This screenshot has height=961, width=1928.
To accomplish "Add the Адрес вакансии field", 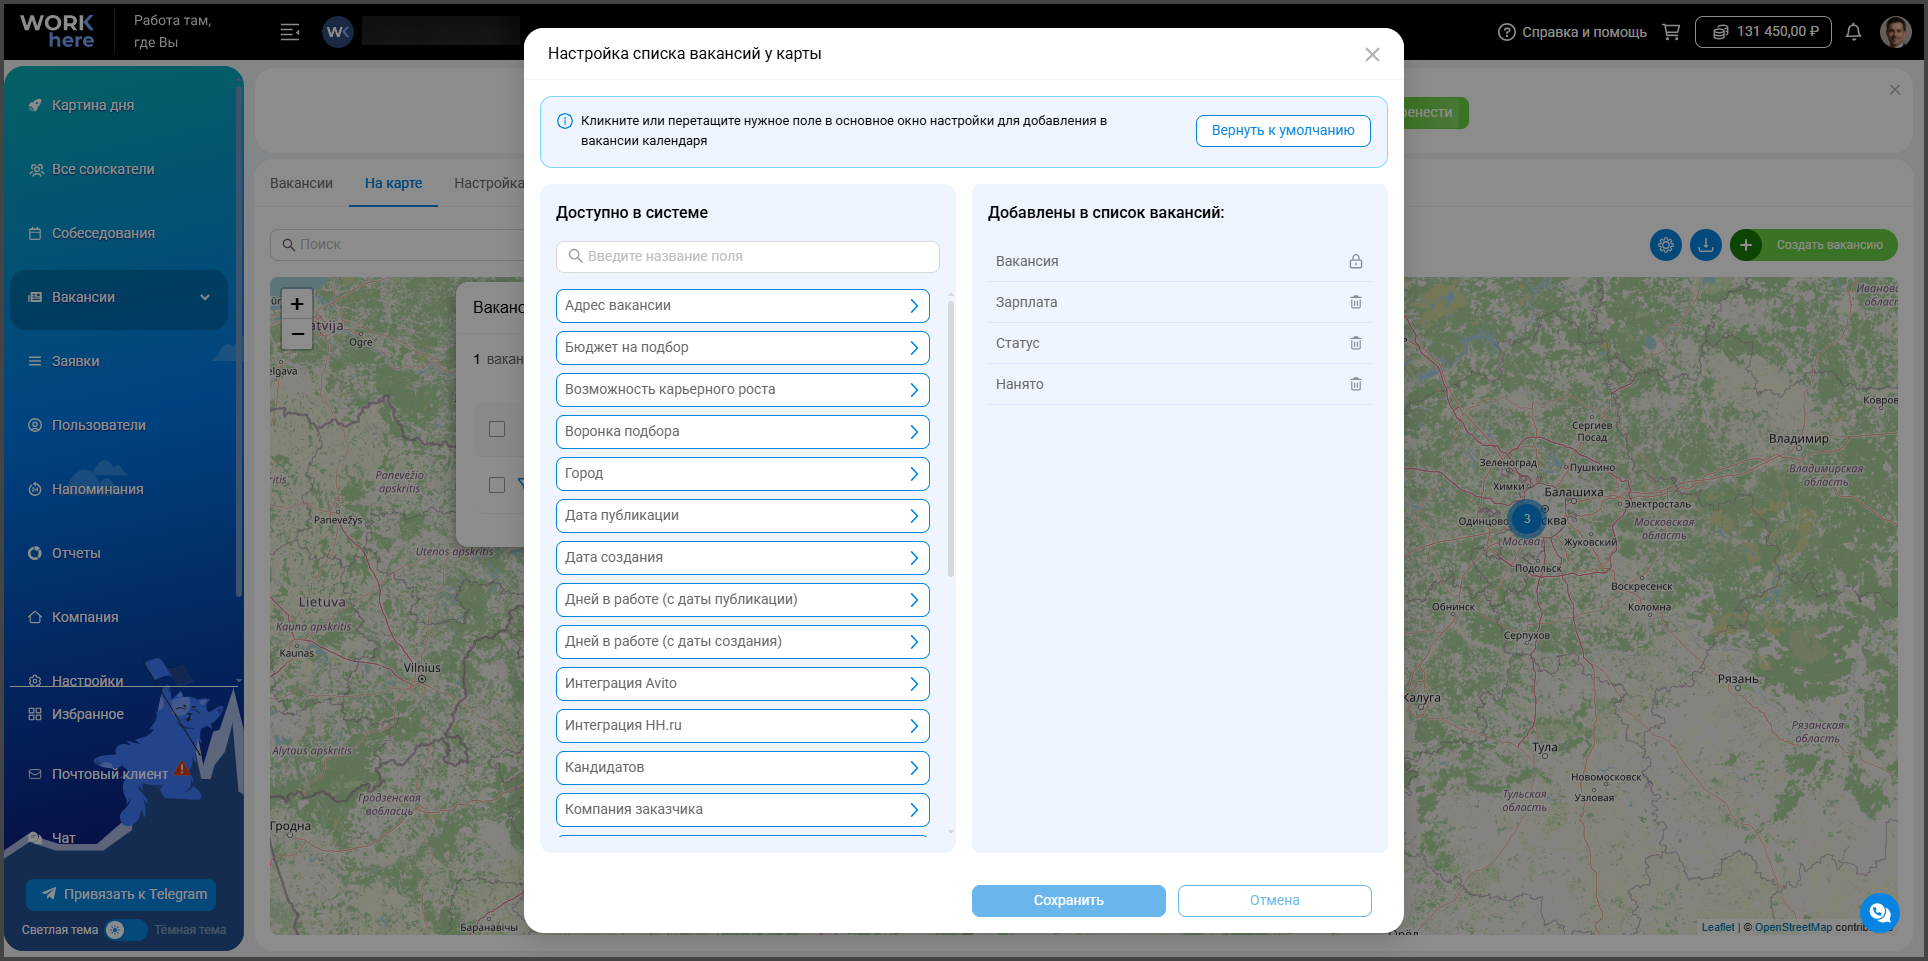I will [743, 306].
